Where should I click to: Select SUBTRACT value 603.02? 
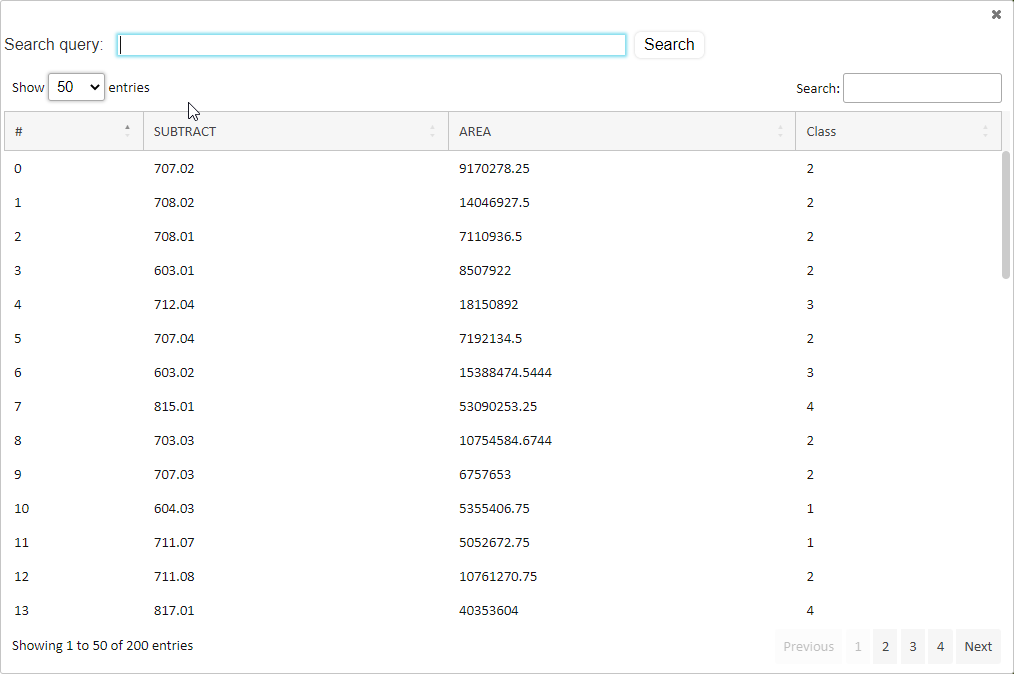[174, 373]
